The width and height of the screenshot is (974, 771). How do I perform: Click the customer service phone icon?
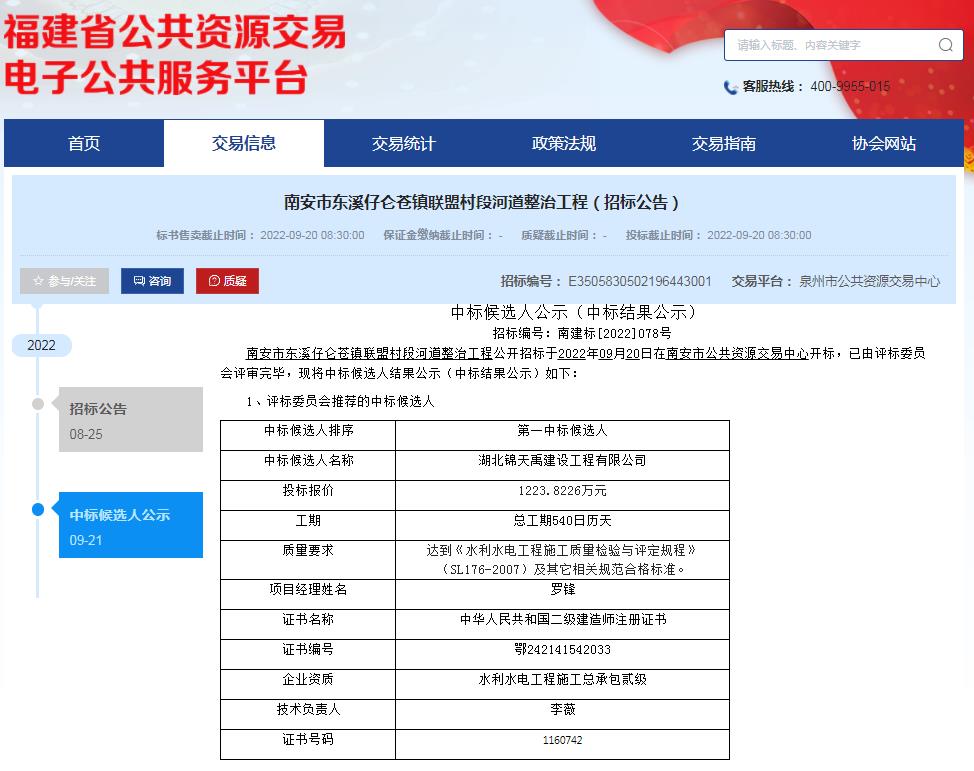coord(730,87)
